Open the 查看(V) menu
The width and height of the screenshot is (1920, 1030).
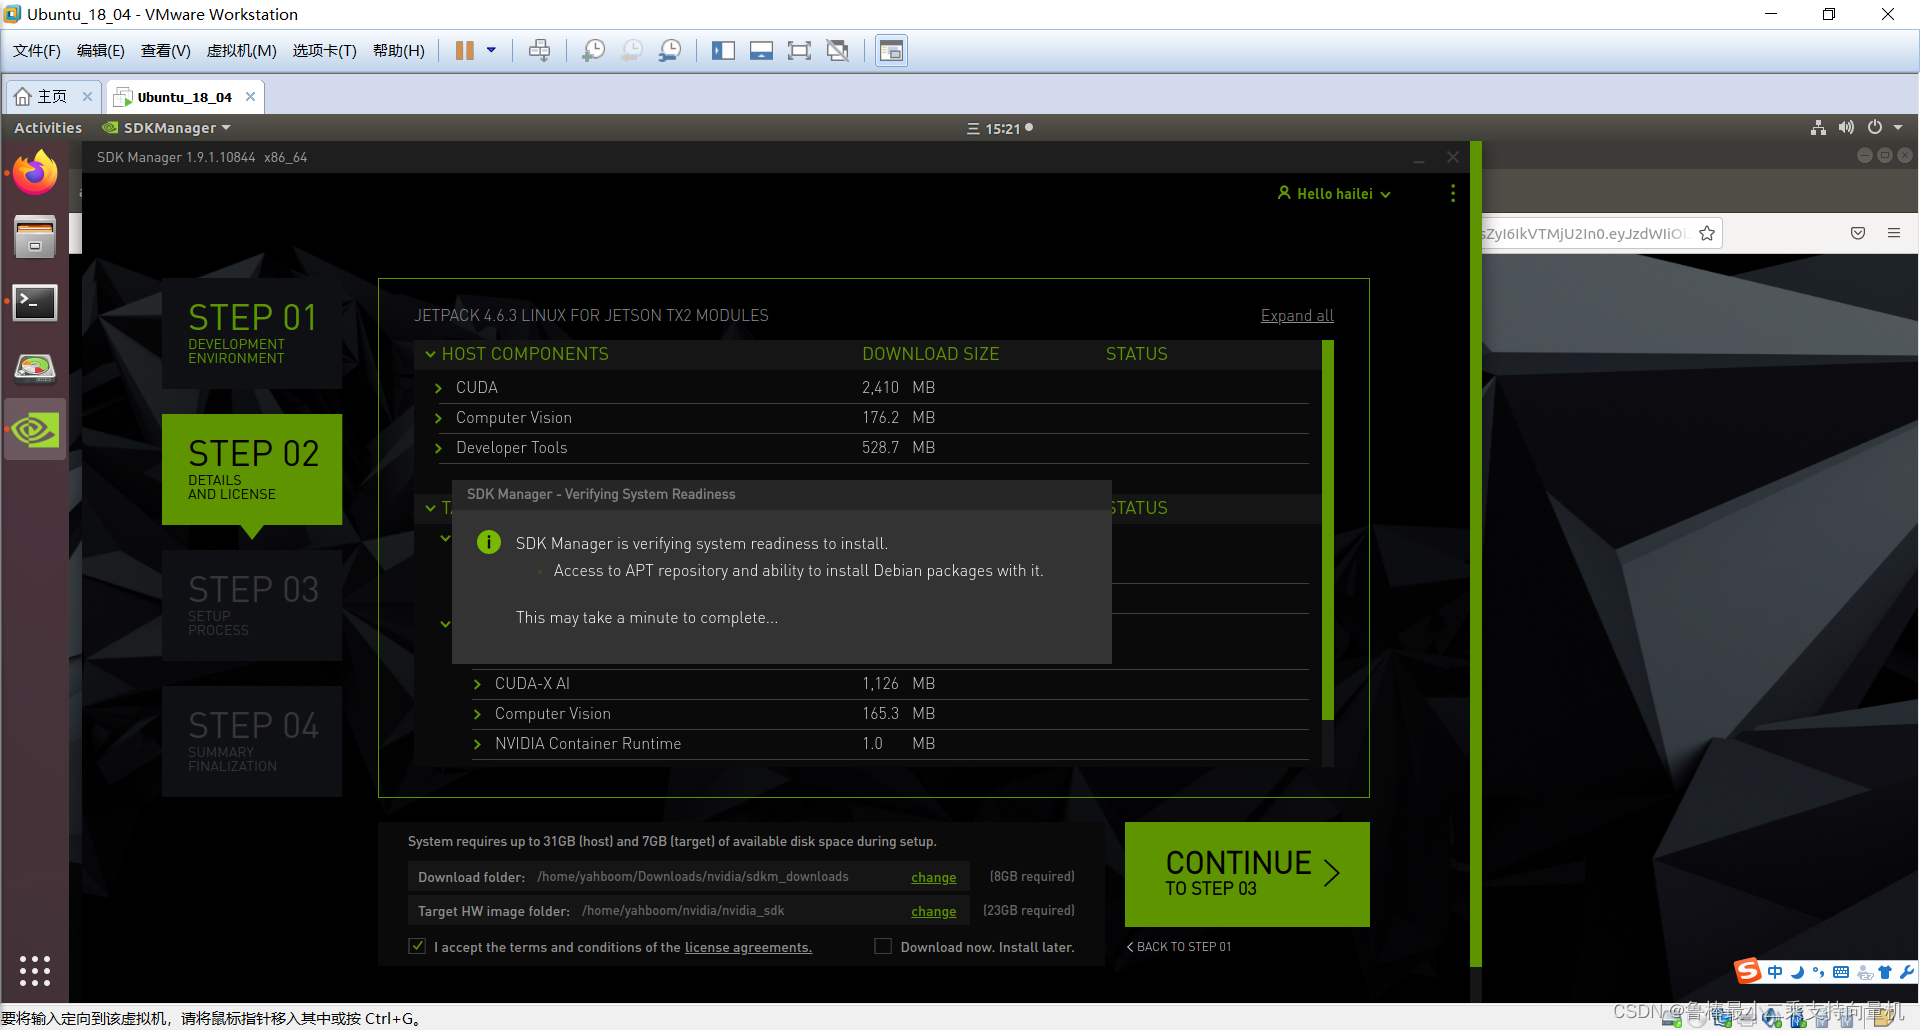[166, 51]
